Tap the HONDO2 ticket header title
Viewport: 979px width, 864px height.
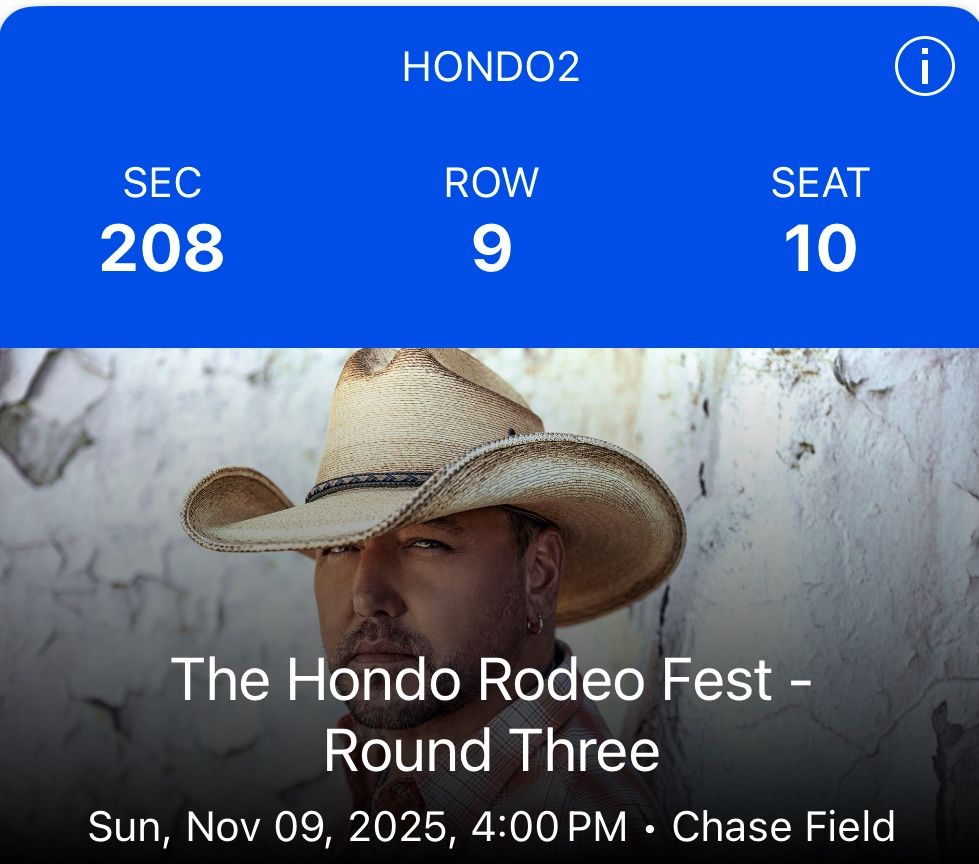[x=490, y=67]
